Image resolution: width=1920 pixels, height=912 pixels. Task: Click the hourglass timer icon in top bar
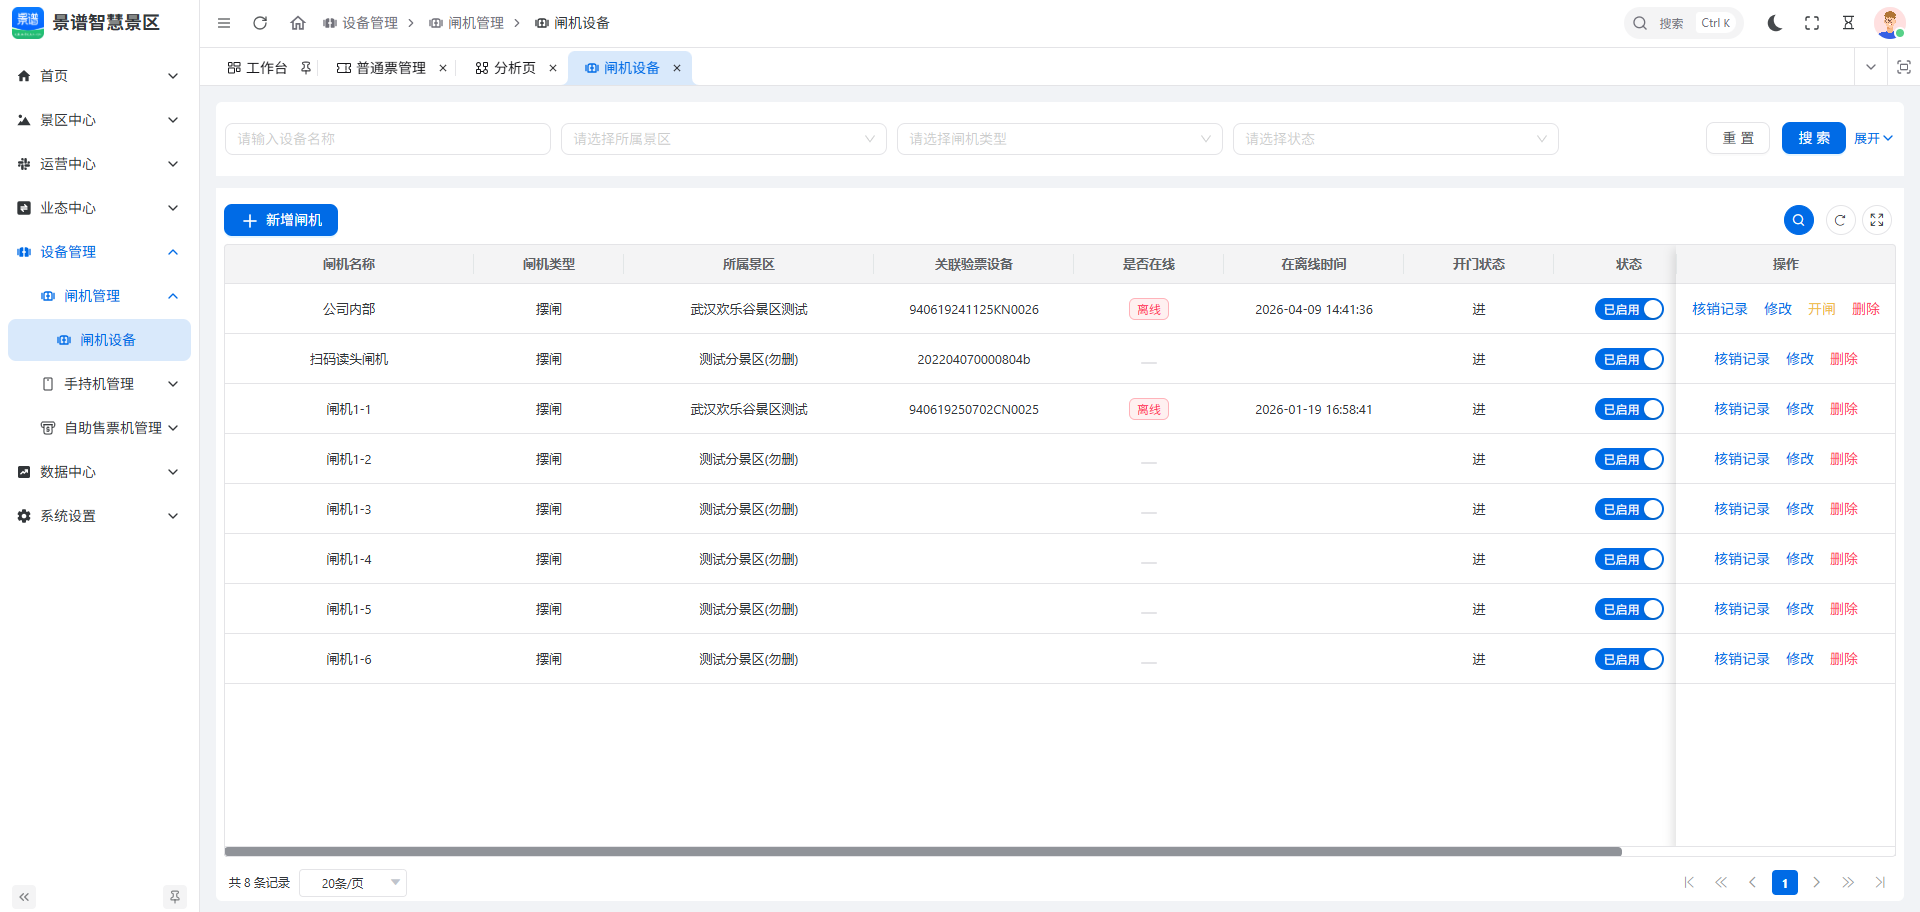point(1848,23)
